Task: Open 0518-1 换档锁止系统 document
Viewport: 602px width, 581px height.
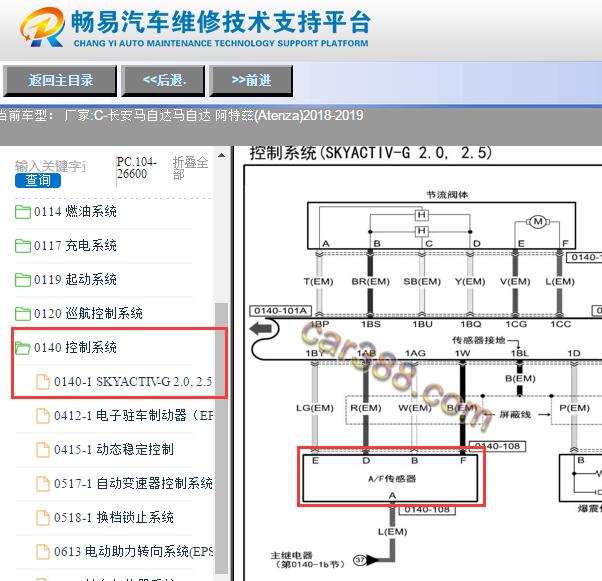Action: (x=114, y=518)
